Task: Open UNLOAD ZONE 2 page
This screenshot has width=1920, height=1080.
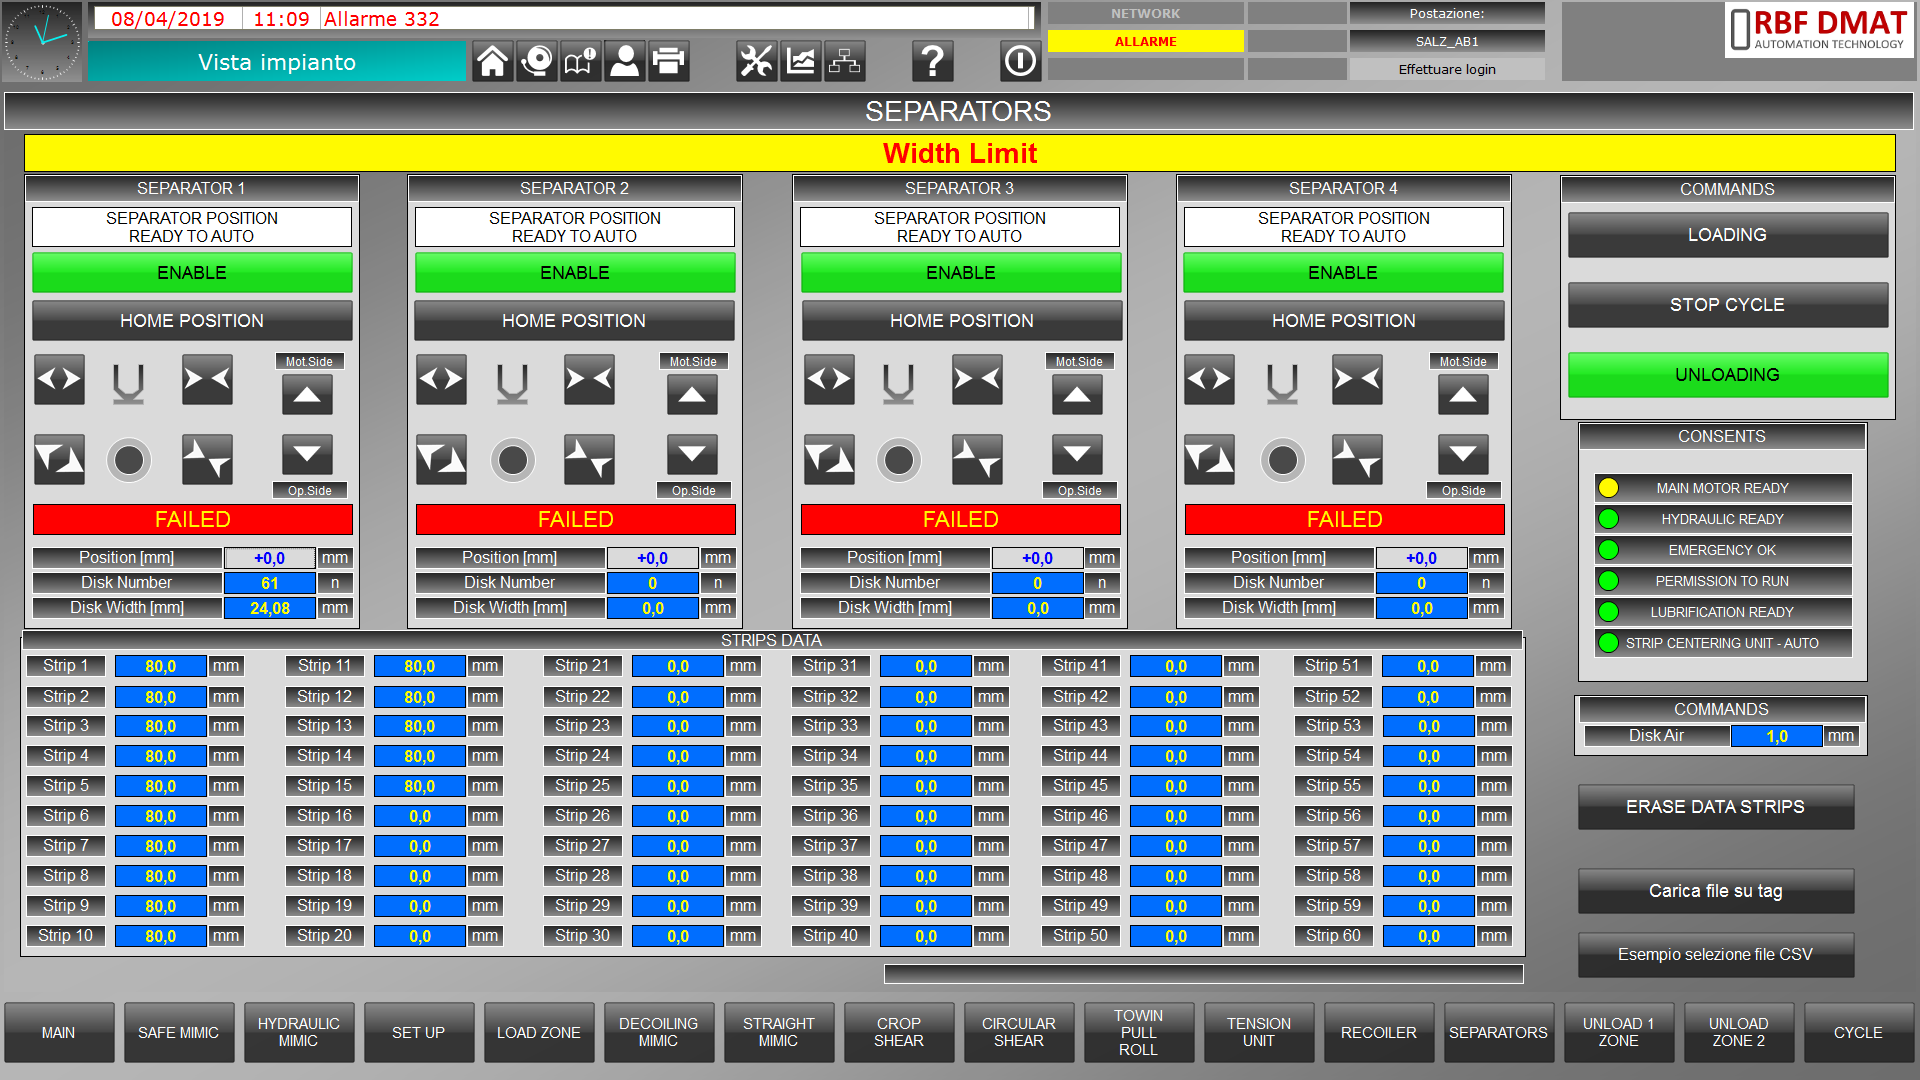Action: [1739, 1032]
